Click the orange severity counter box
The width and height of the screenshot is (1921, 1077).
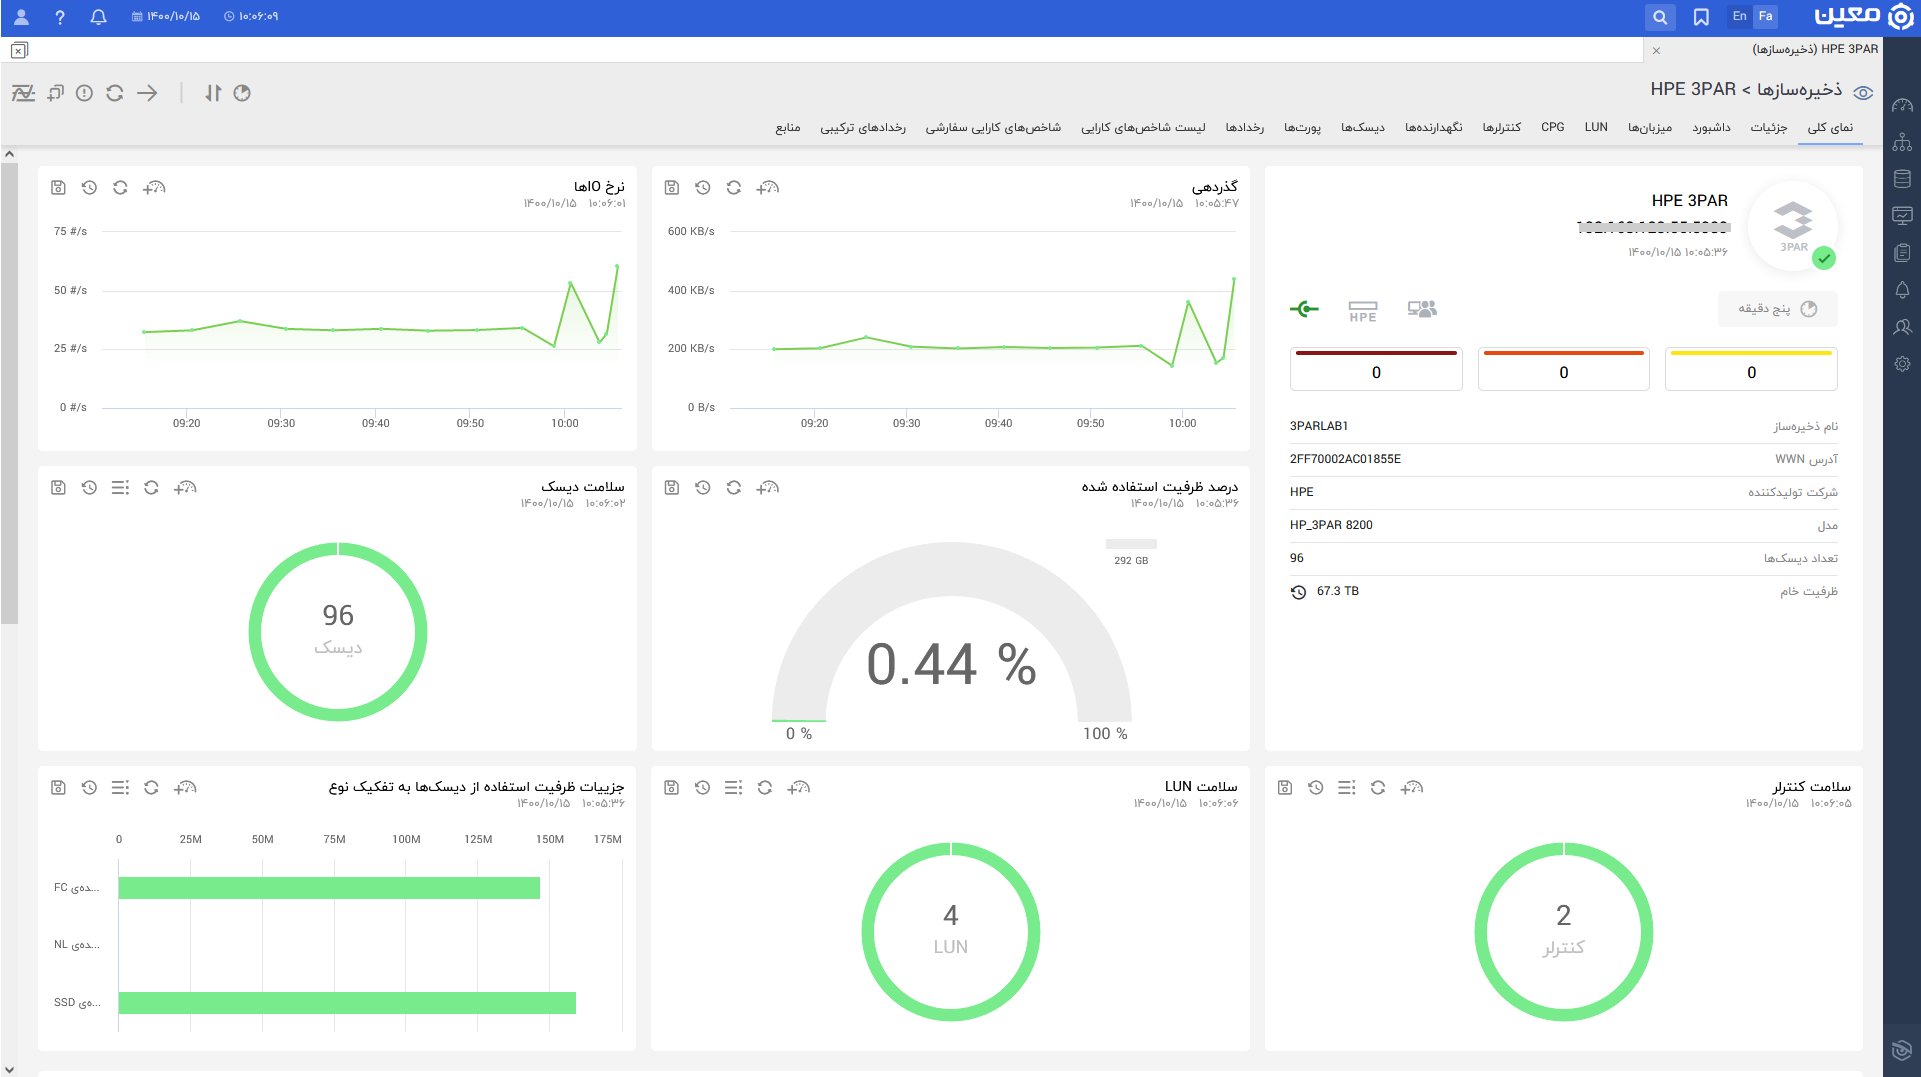pos(1564,369)
